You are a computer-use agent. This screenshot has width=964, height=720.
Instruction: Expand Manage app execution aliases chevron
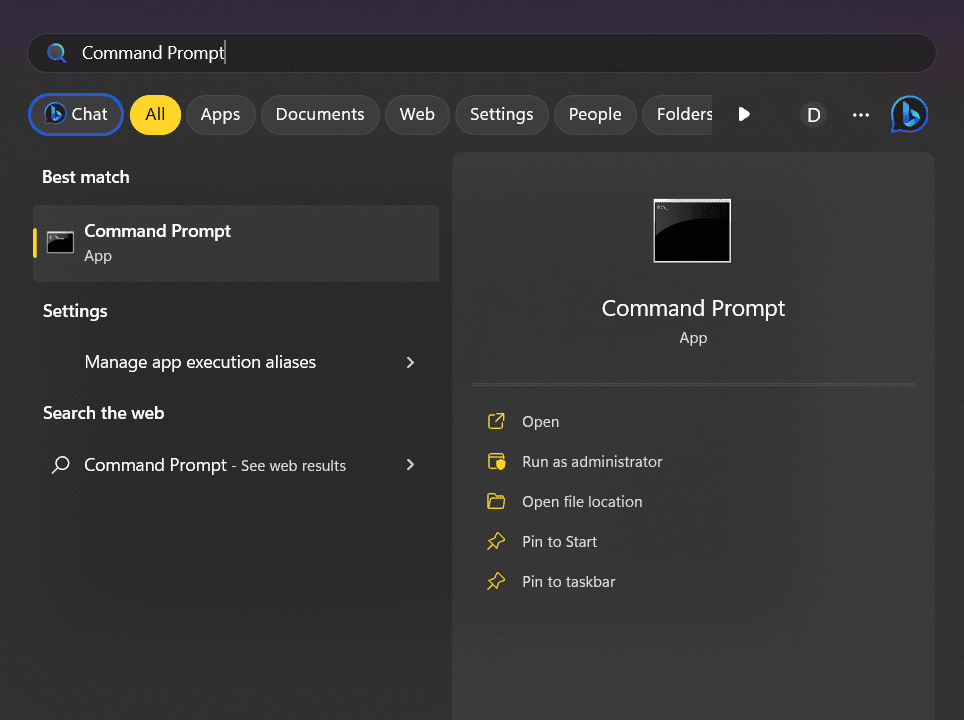coord(410,363)
